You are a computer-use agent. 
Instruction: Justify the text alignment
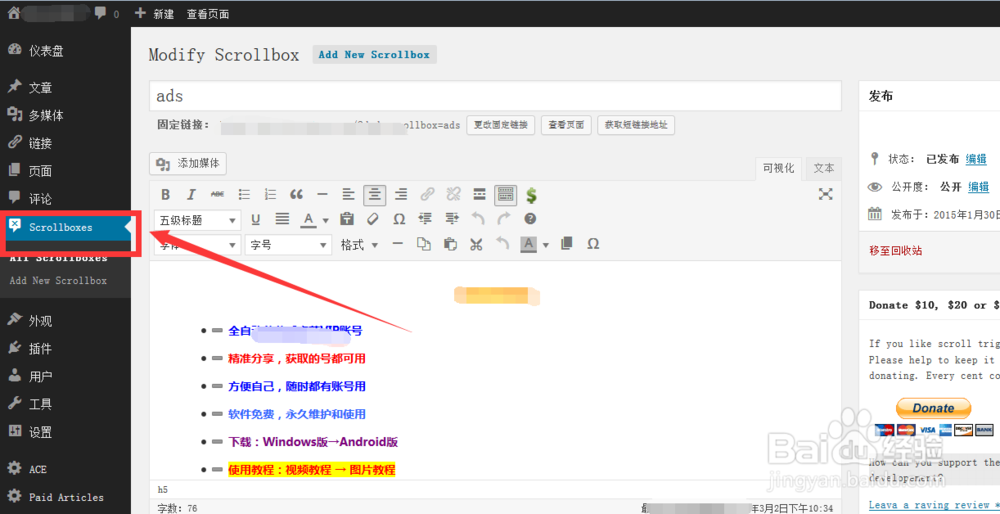[x=282, y=219]
